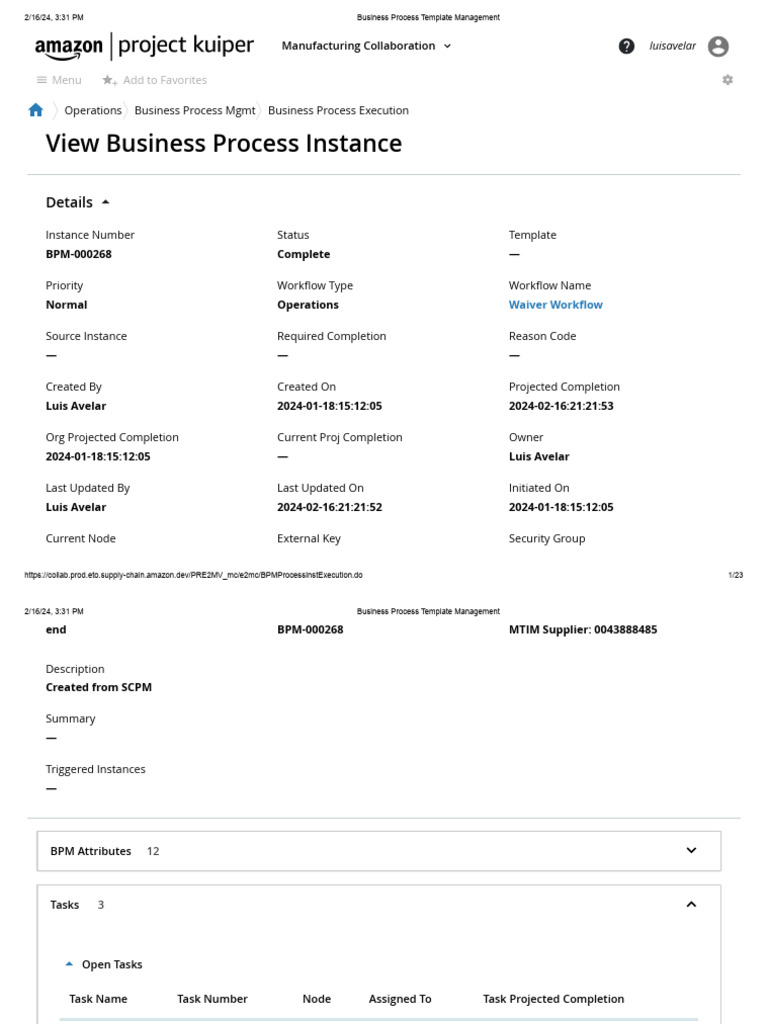The width and height of the screenshot is (768, 1024).
Task: Sort by Task Name column header
Action: click(98, 999)
